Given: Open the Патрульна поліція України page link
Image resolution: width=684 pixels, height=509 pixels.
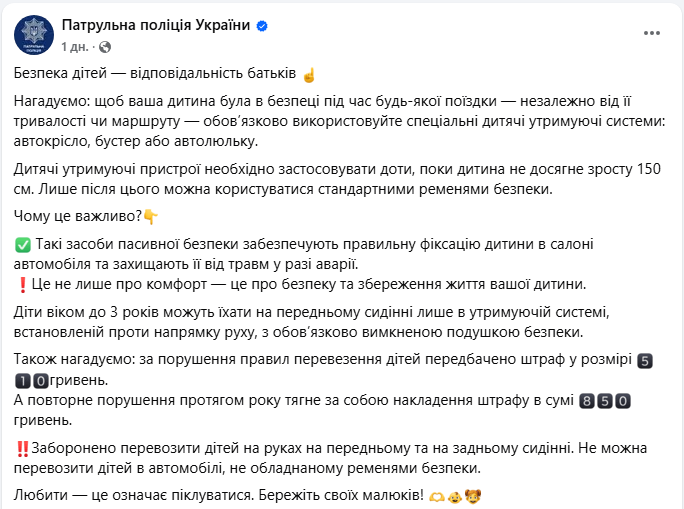Looking at the screenshot, I should point(155,26).
